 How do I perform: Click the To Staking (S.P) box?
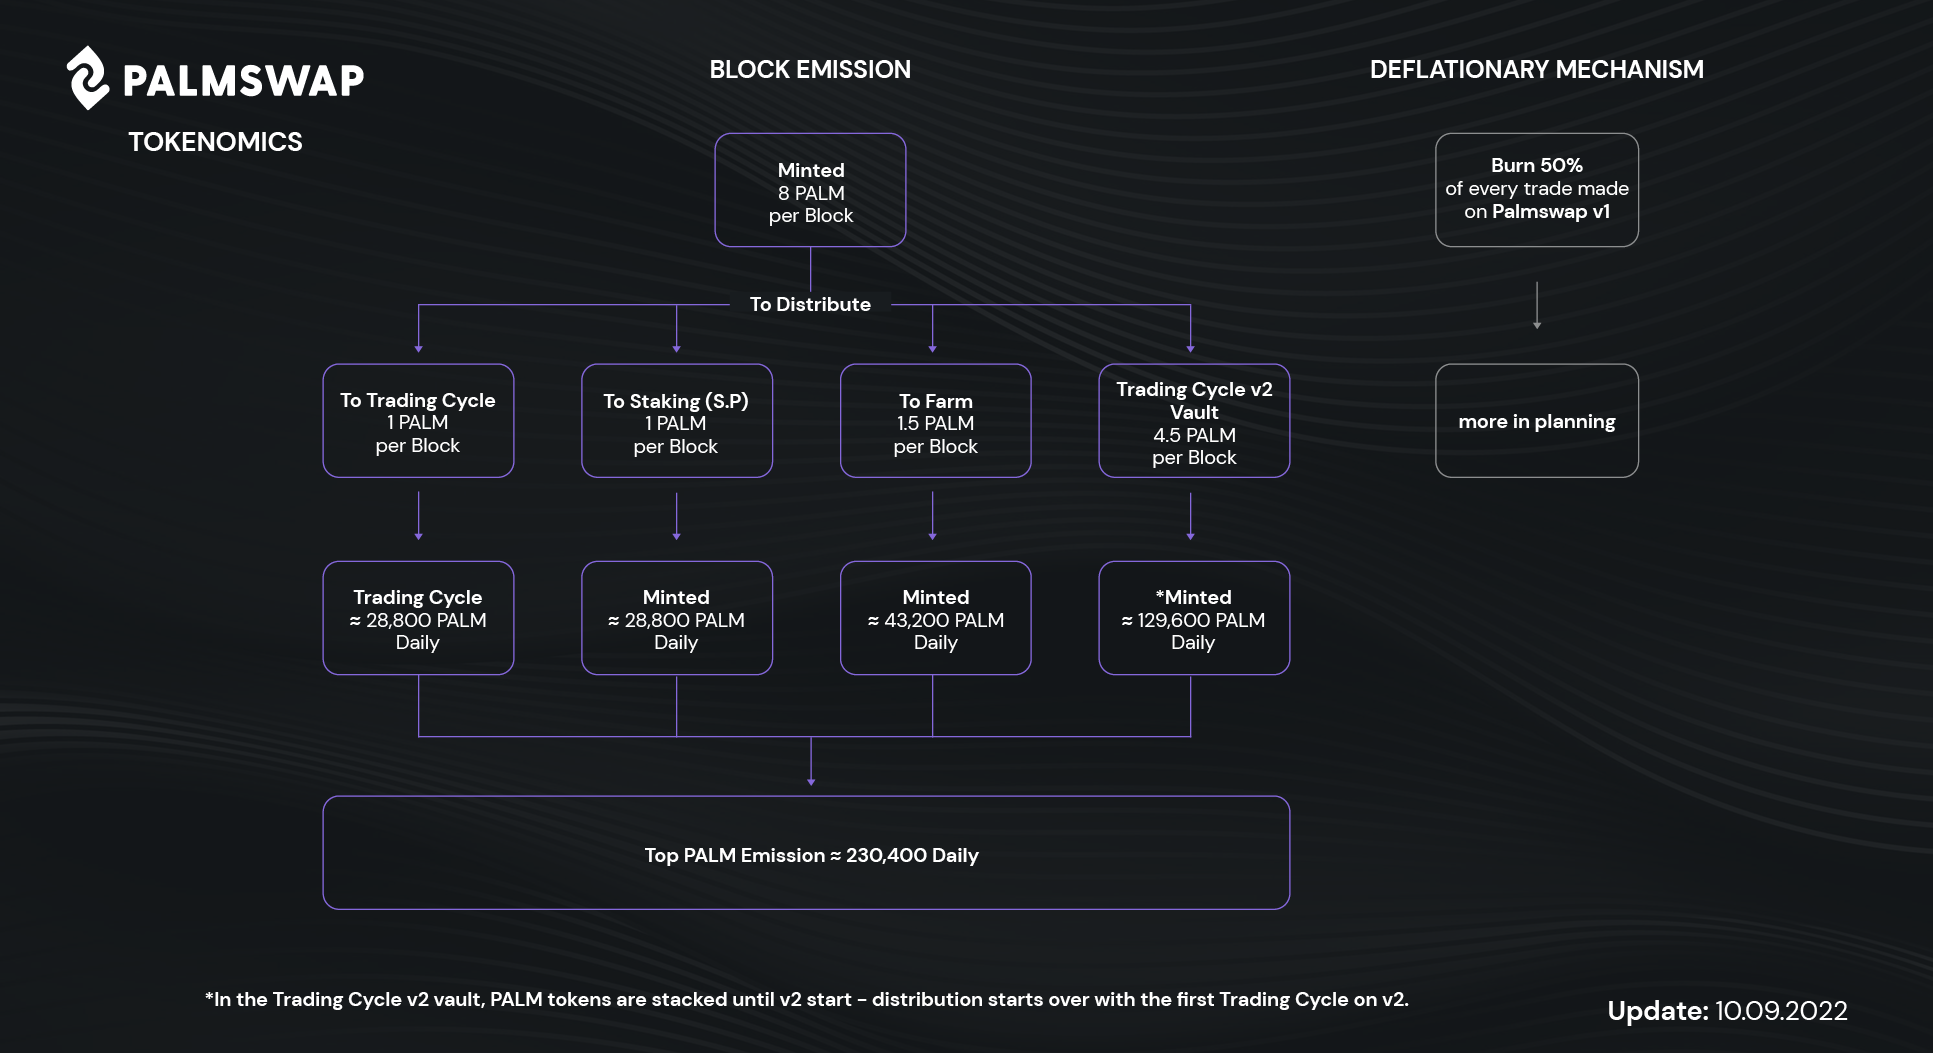677,421
